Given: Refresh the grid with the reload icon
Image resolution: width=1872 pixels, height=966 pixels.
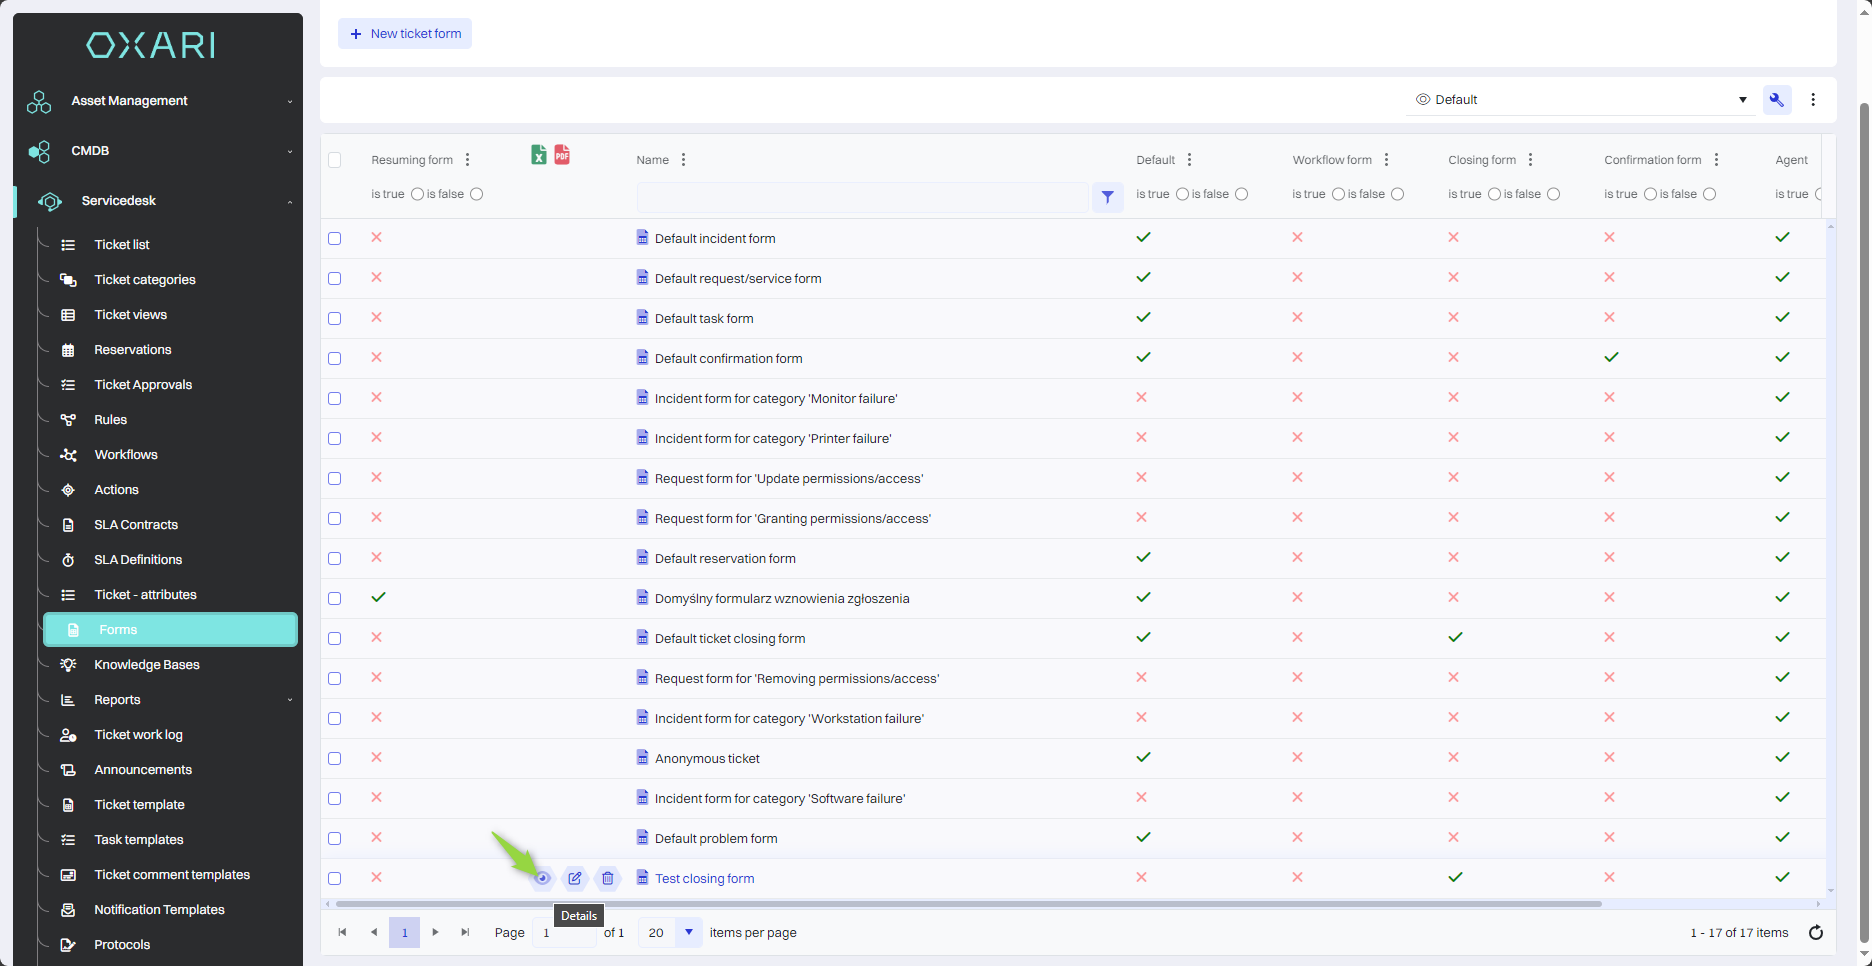Looking at the screenshot, I should [1815, 933].
